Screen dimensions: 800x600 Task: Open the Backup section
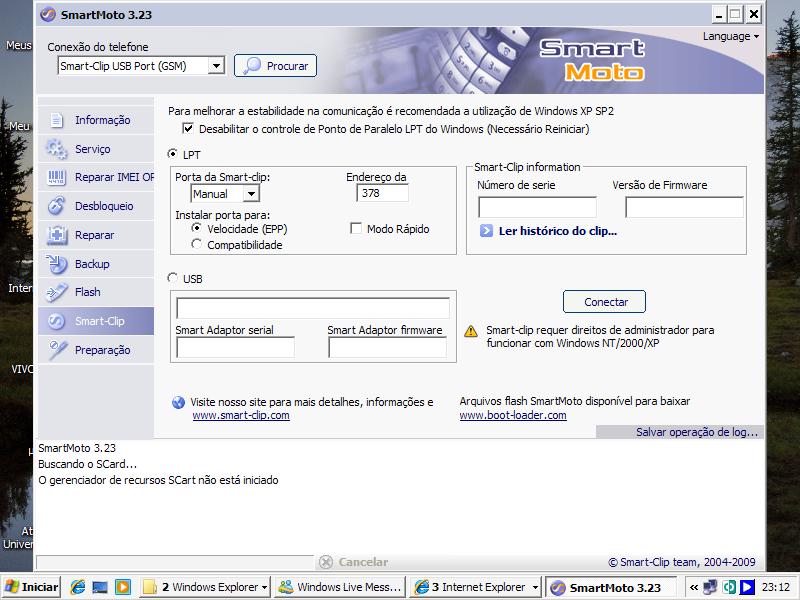[x=96, y=264]
